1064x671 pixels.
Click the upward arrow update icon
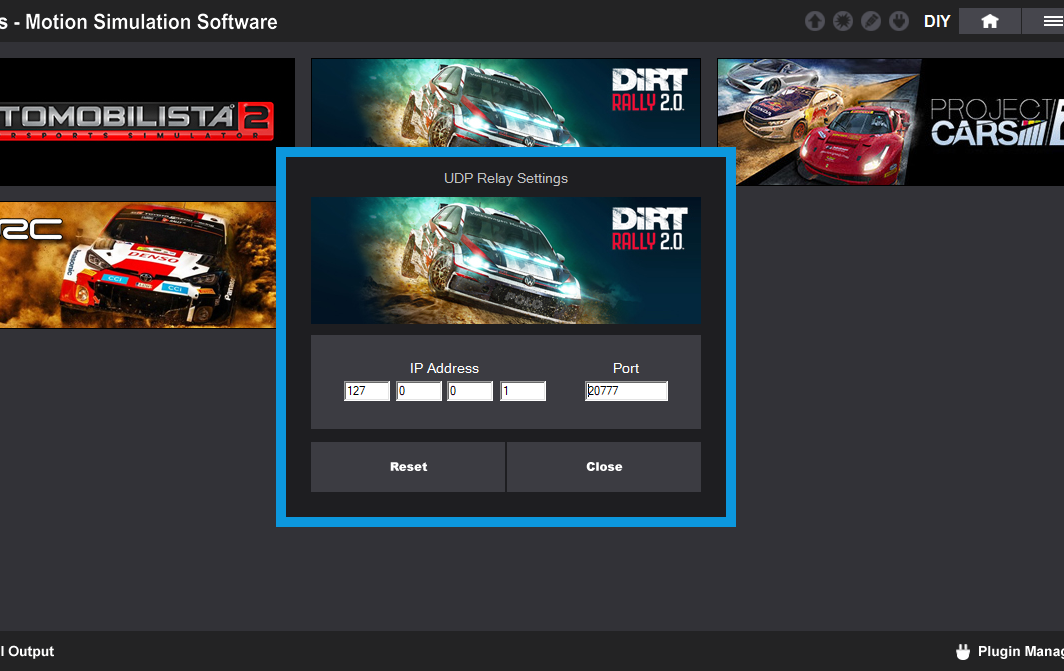[x=815, y=21]
